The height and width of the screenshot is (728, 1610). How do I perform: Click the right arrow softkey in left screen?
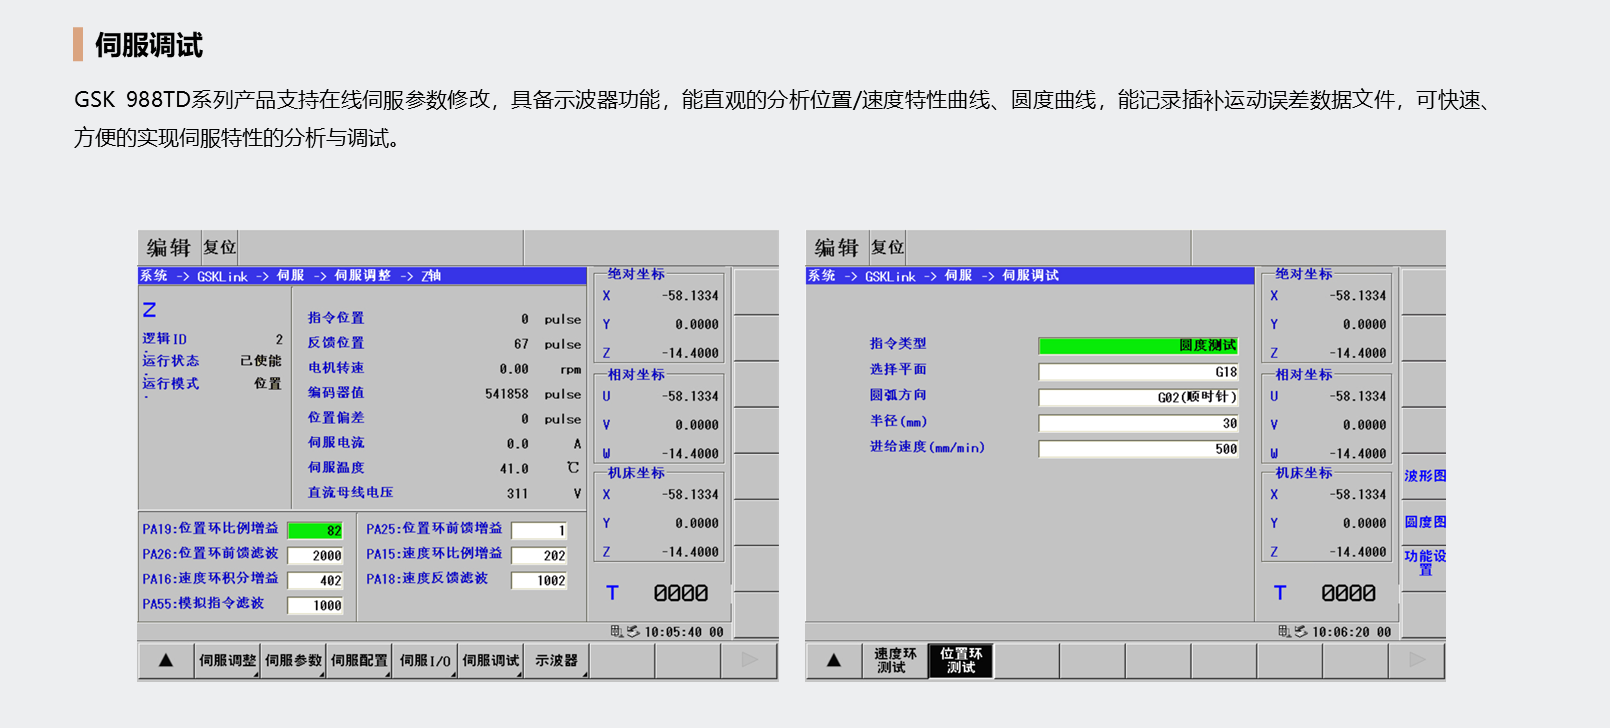click(x=749, y=660)
